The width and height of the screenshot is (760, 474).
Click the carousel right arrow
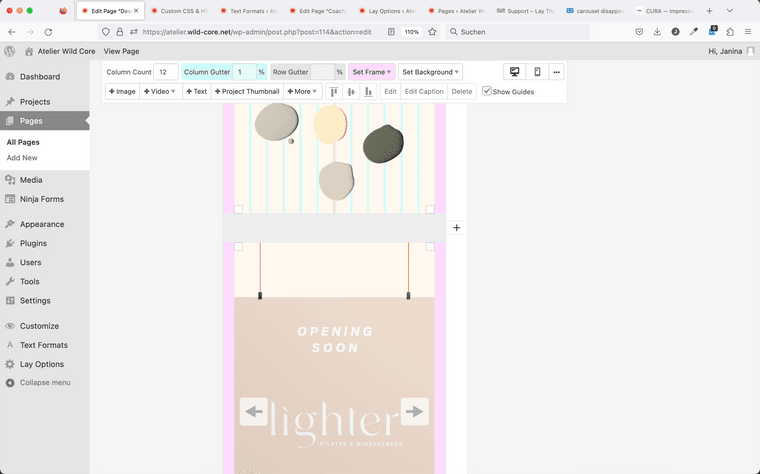click(x=414, y=411)
